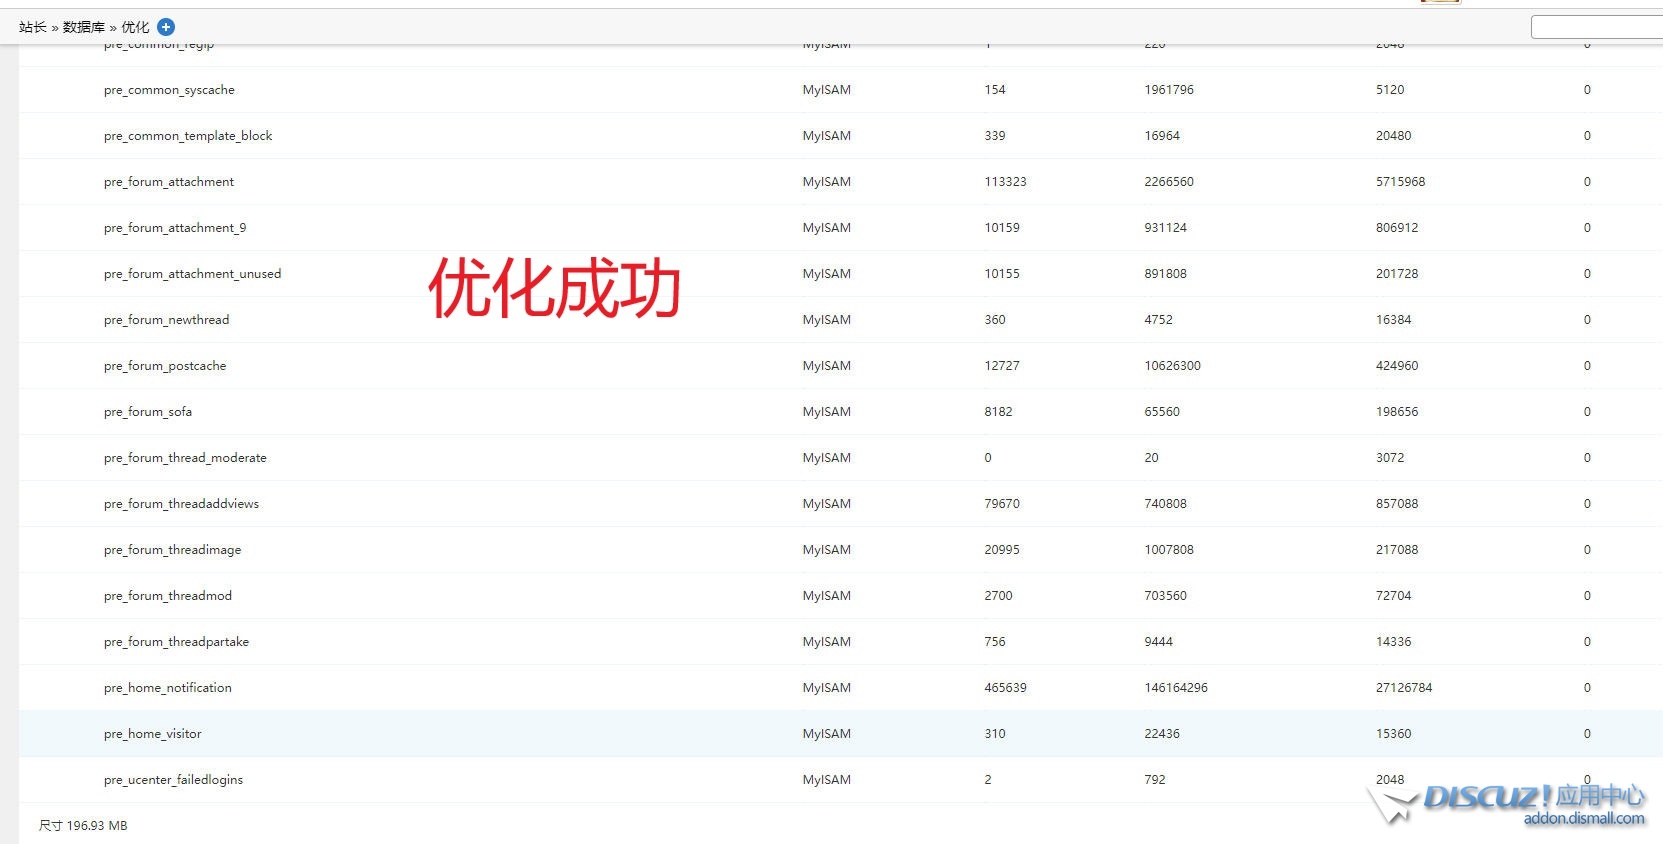Click data size 703560 for pre_forum_threadmod
The width and height of the screenshot is (1663, 844).
(x=1166, y=596)
